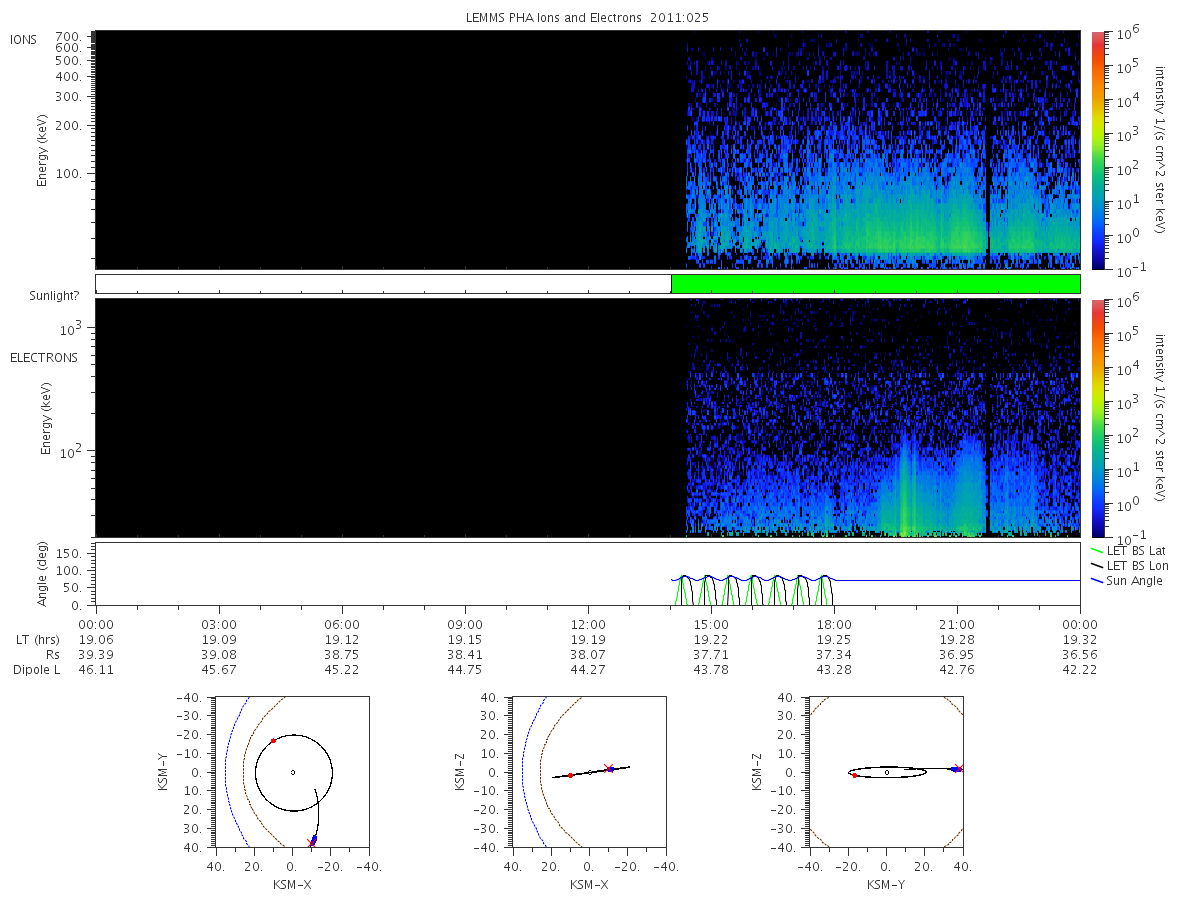The image size is (1200, 900).
Task: Click the ions spectrogram data region
Action: (x=588, y=149)
